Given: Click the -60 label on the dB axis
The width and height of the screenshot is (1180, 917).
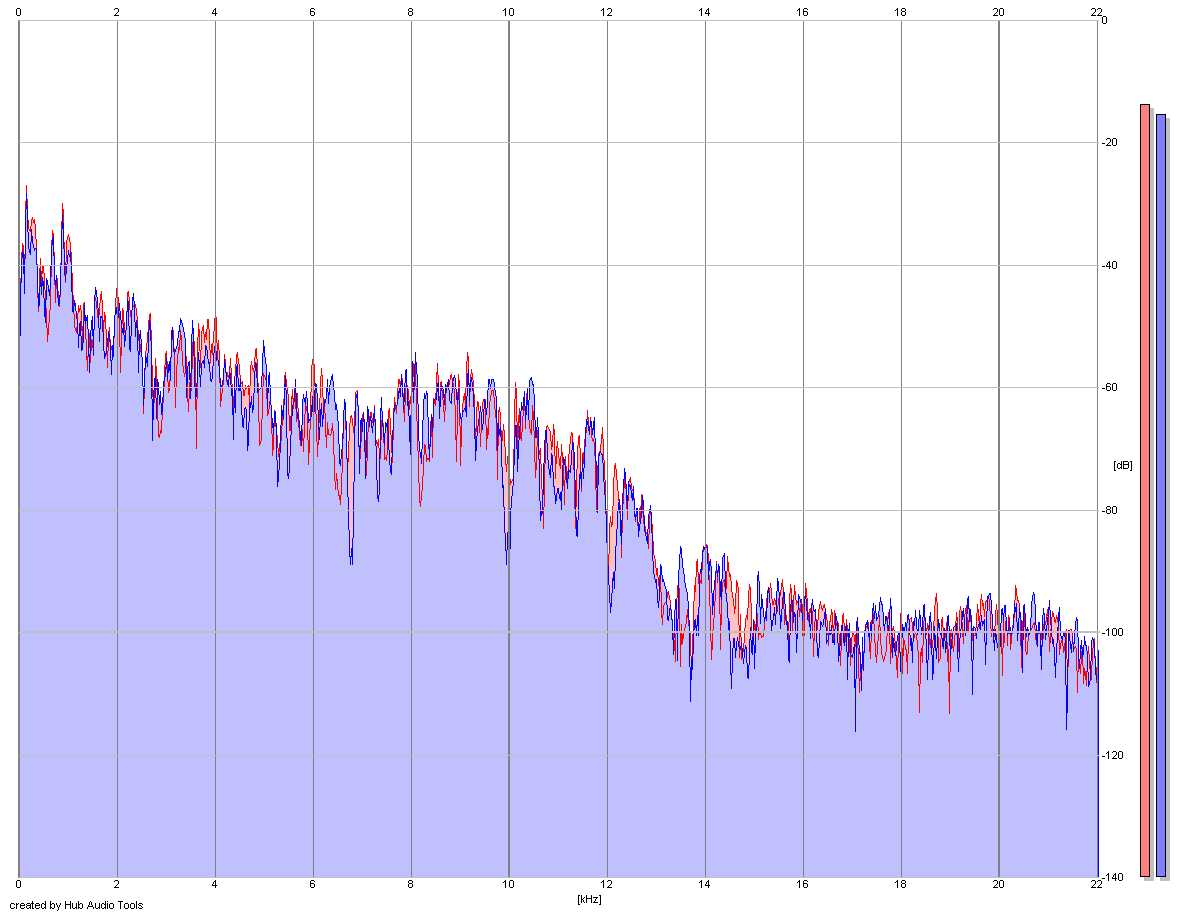Looking at the screenshot, I should click(1109, 387).
